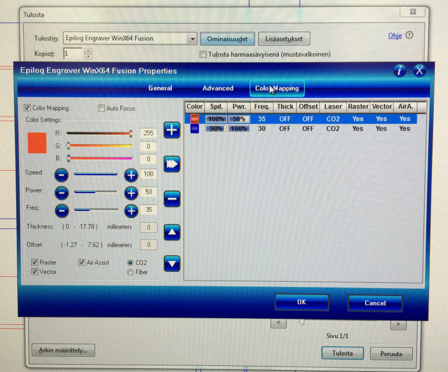Click the Freq slider track
The width and height of the screenshot is (448, 372).
click(96, 210)
